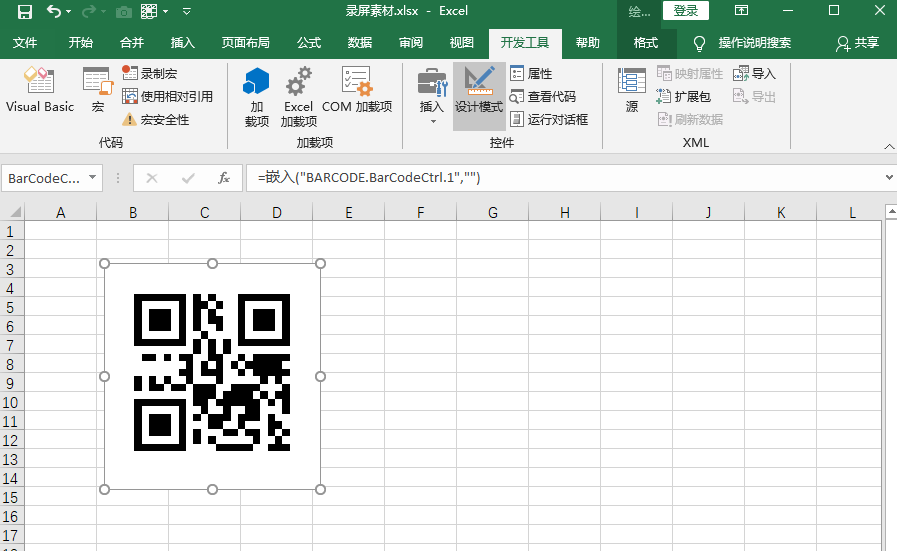
Task: Switch to the 帮助 tab
Action: click(588, 43)
